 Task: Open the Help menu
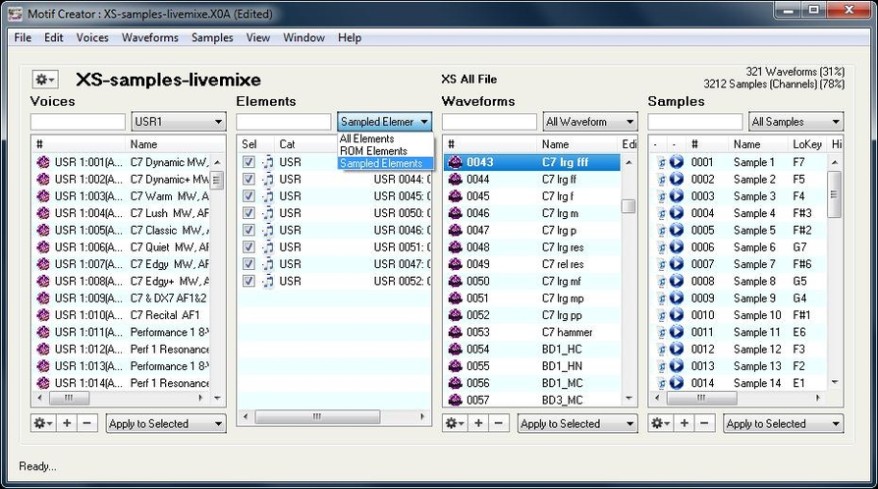349,38
